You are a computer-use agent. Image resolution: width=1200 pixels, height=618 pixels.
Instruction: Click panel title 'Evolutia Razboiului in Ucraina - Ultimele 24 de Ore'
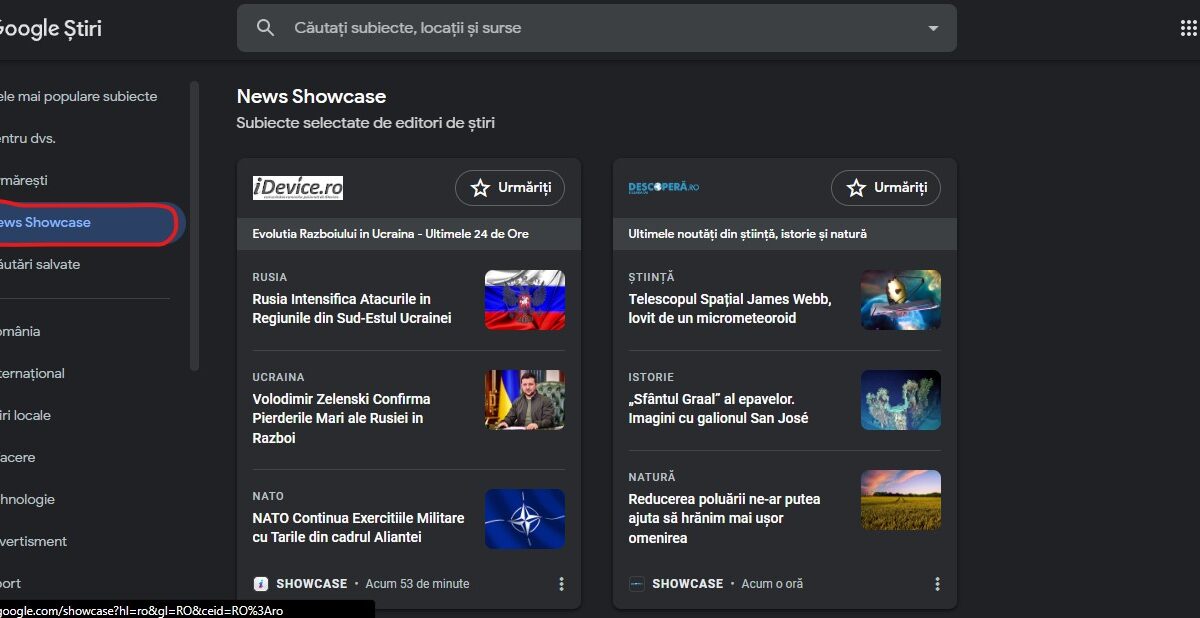click(390, 234)
